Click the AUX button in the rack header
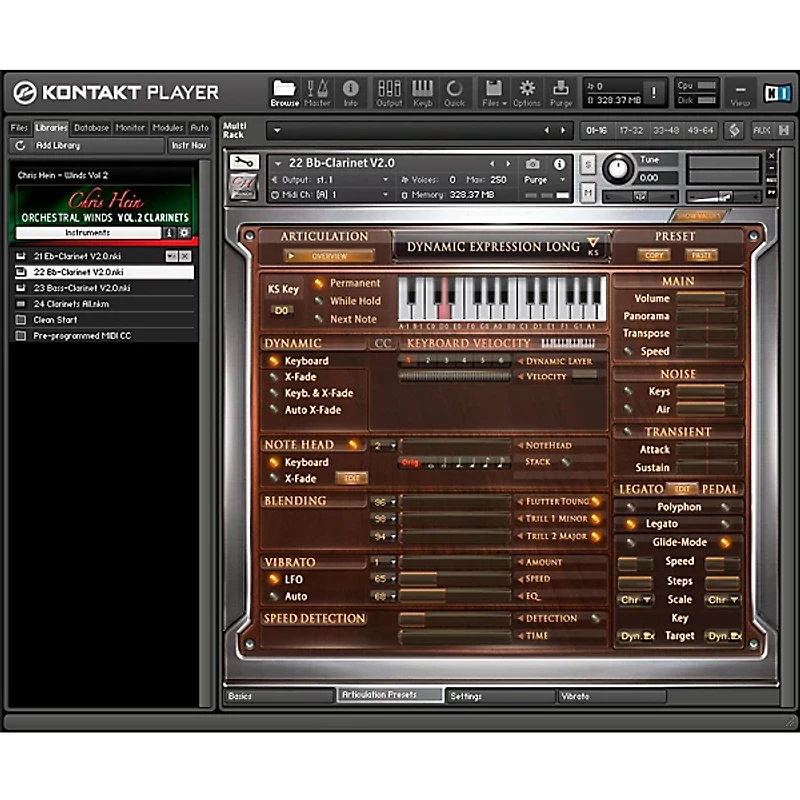Image resolution: width=800 pixels, height=800 pixels. (x=761, y=131)
